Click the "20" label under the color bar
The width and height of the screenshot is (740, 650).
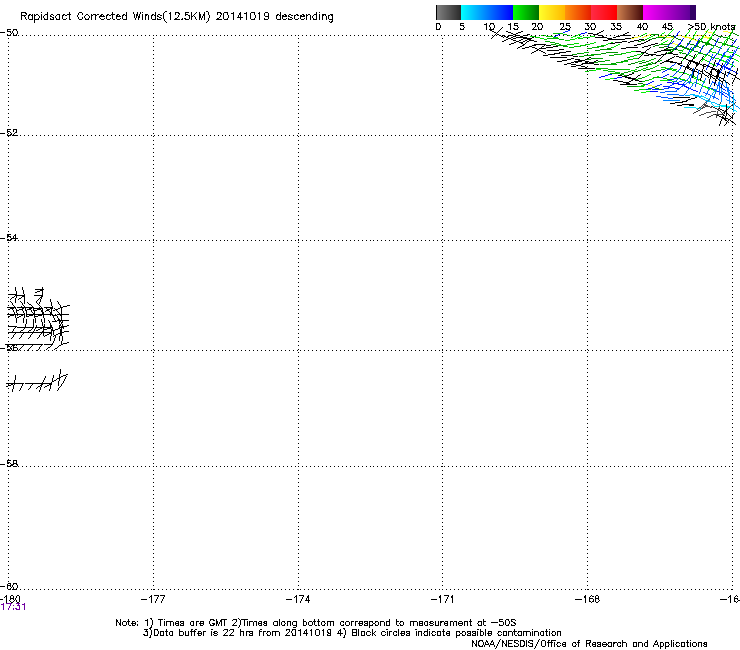click(x=537, y=27)
